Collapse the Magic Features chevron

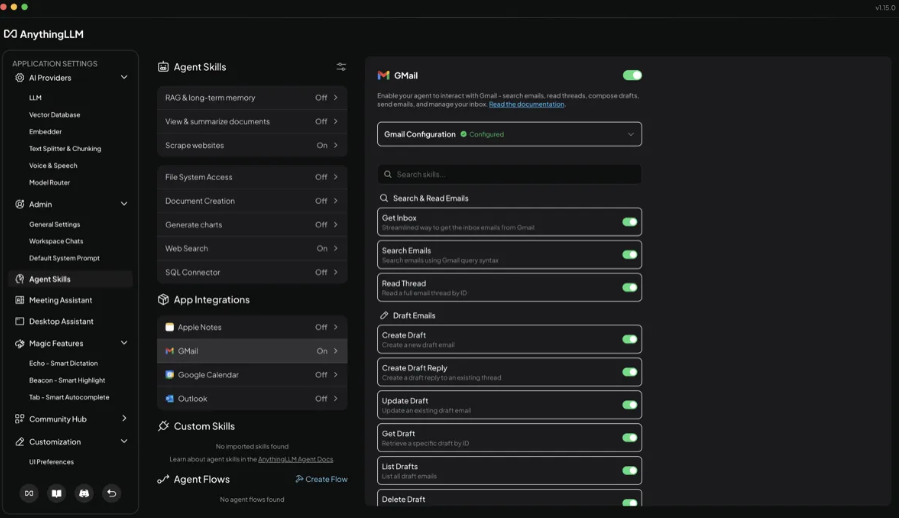[124, 342]
